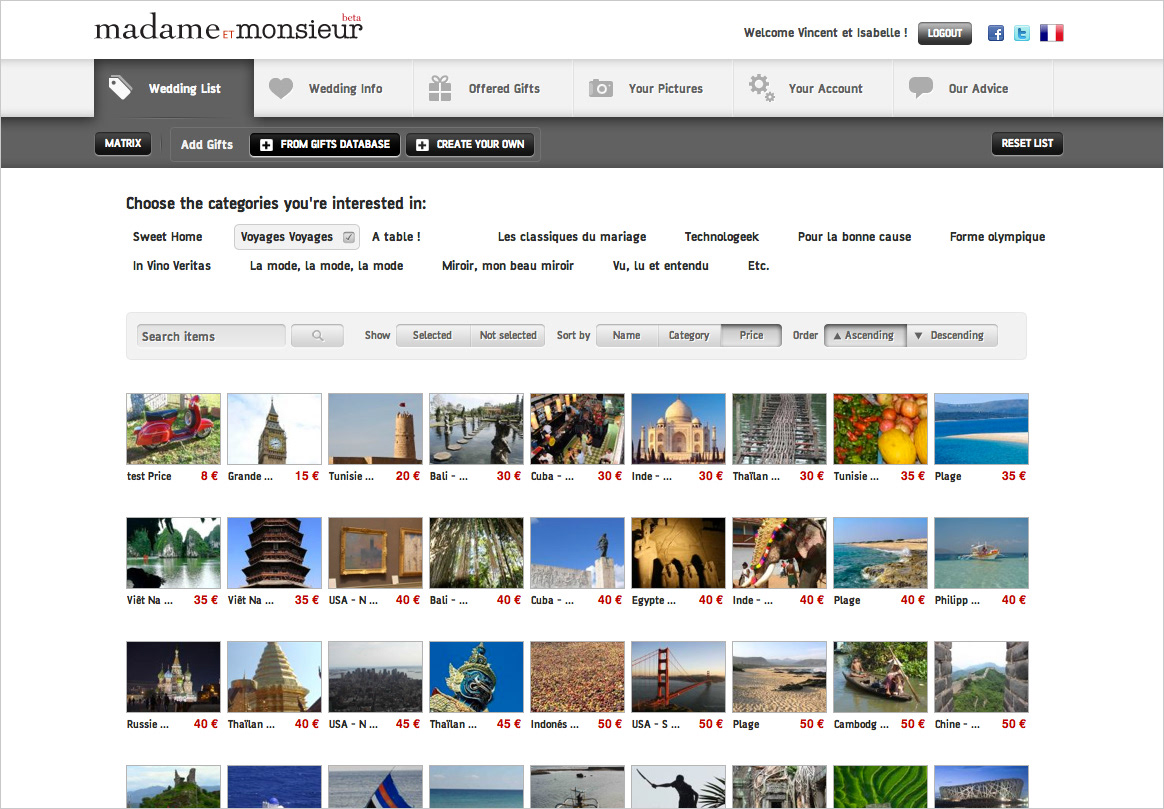This screenshot has width=1164, height=809.
Task: Select the Golden Gate USA - S thumbnail
Action: pyautogui.click(x=679, y=677)
